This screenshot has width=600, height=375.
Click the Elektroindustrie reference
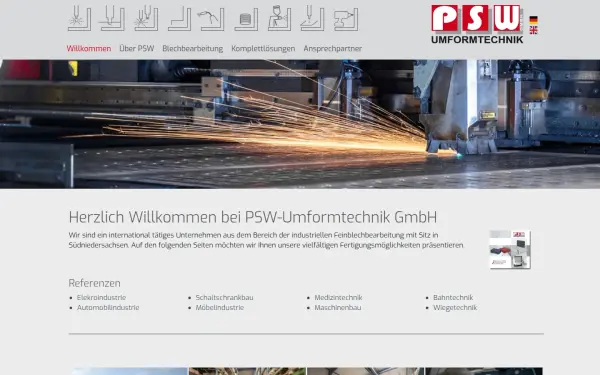click(101, 297)
